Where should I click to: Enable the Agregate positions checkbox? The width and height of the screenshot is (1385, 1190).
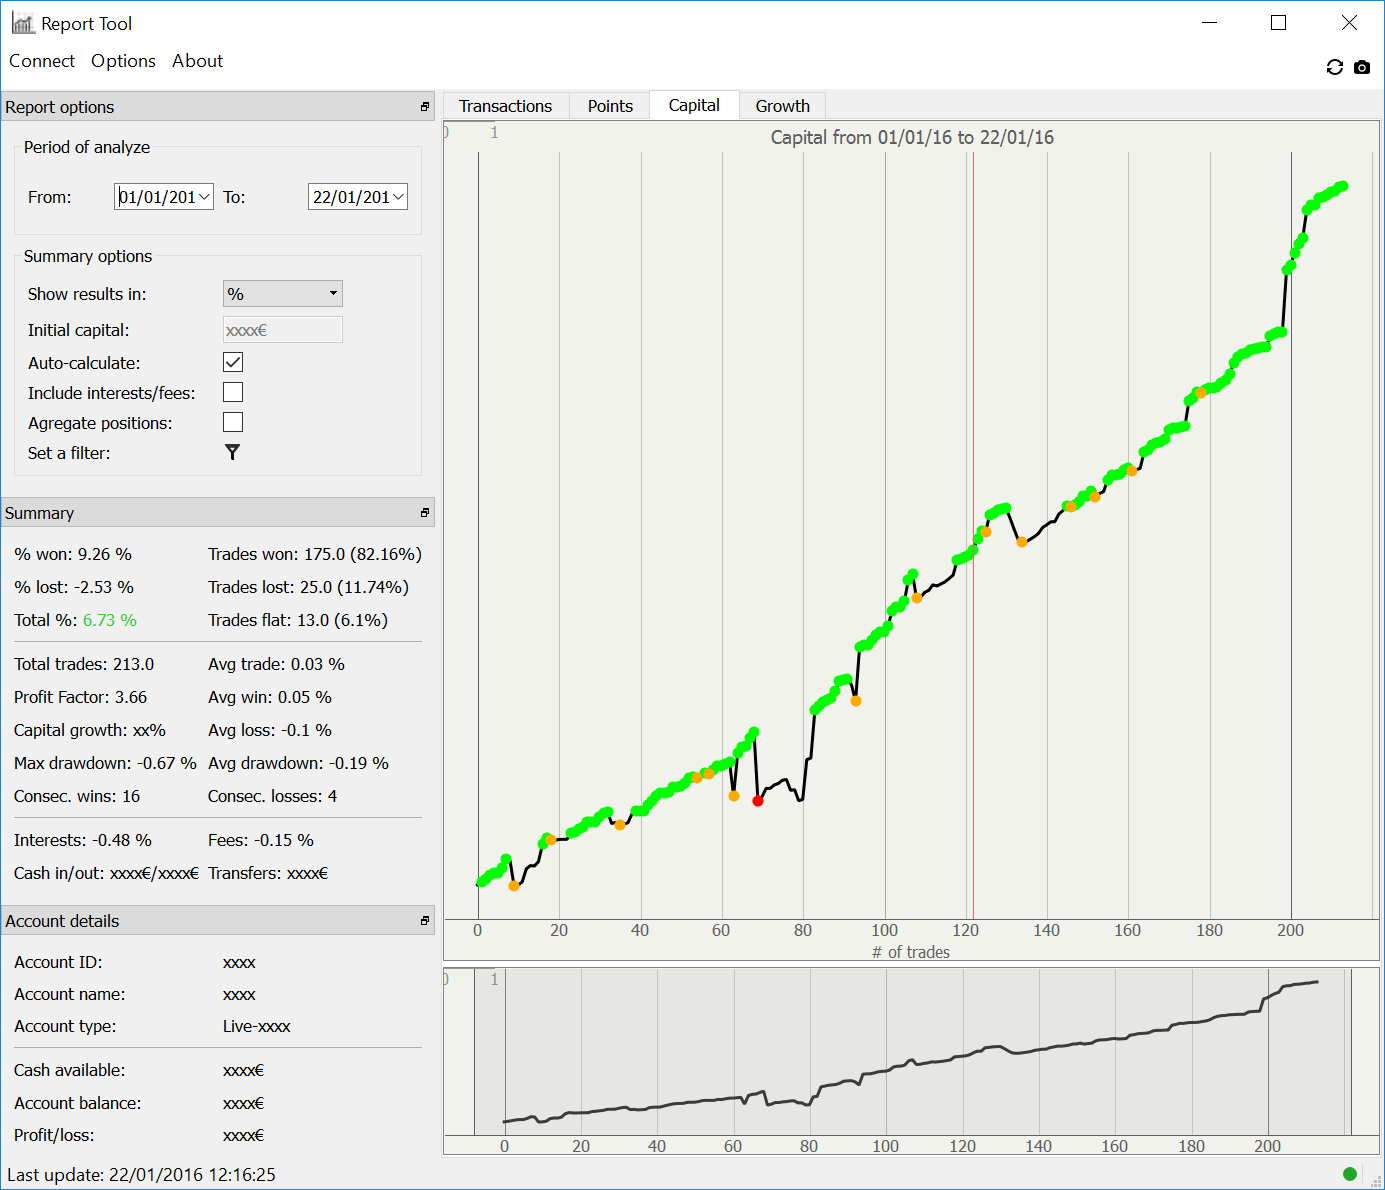pos(233,422)
